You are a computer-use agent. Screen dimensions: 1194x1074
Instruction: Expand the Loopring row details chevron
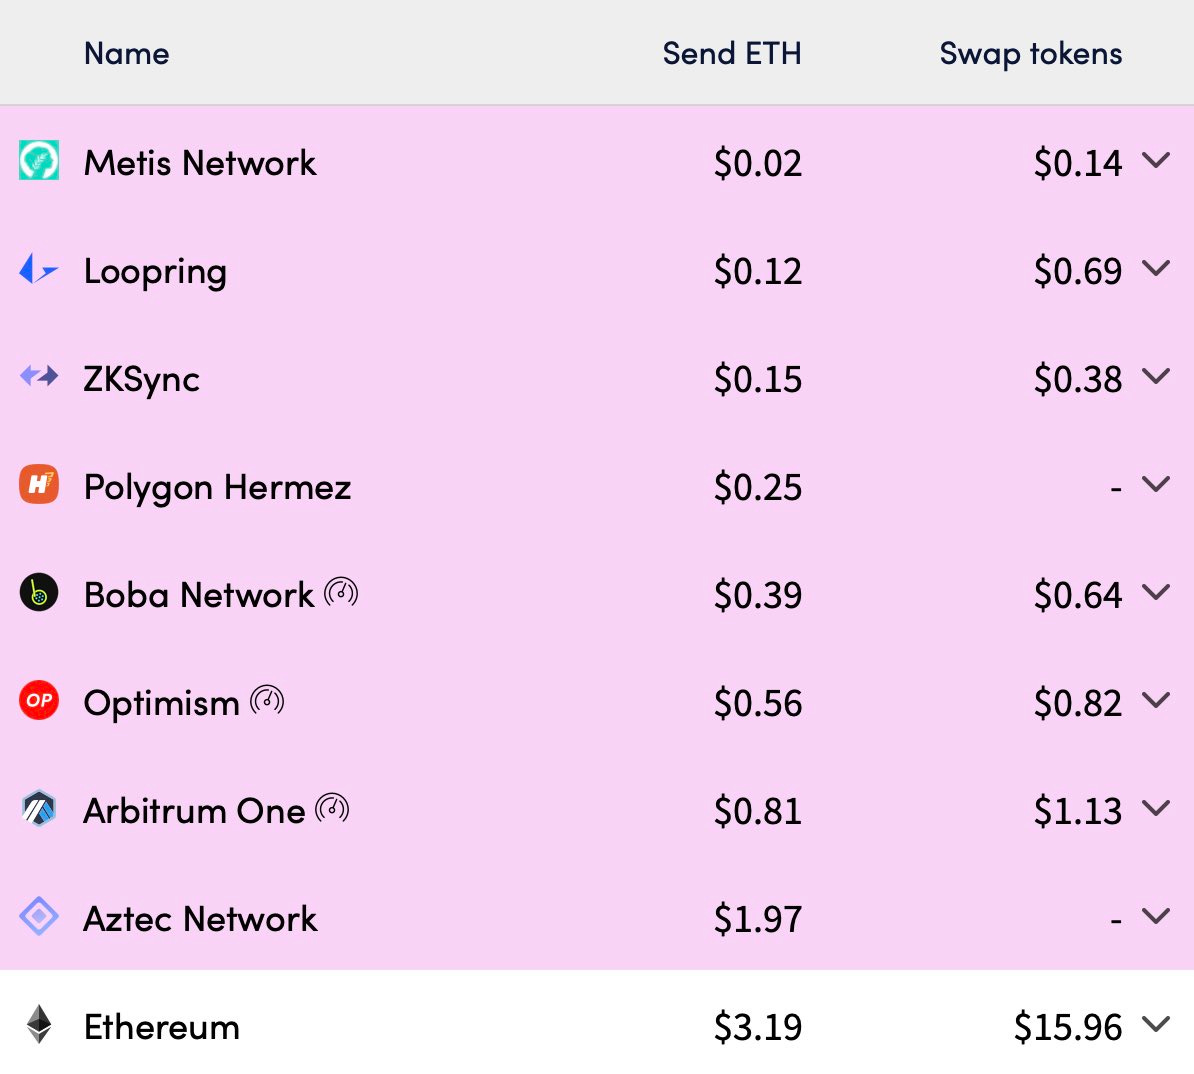[1156, 268]
